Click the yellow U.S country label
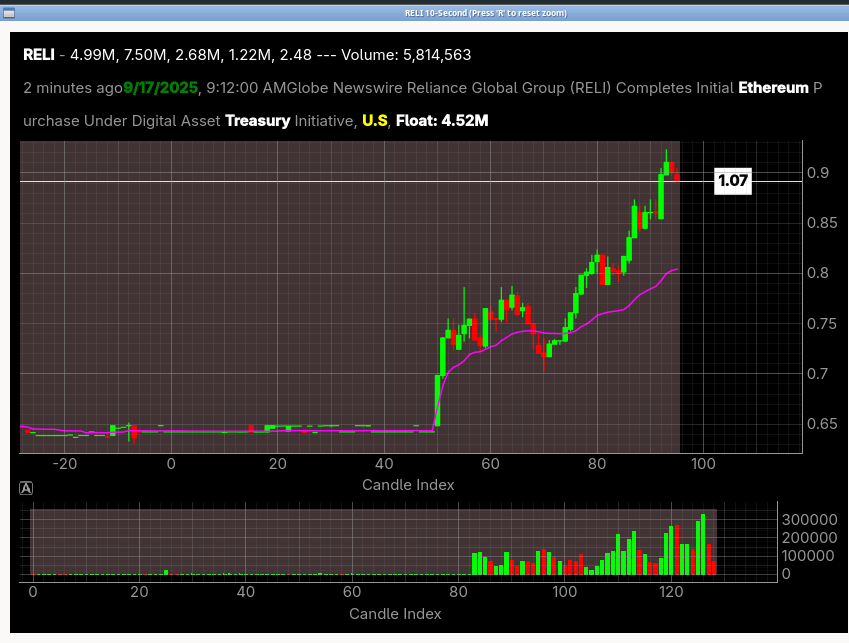The height and width of the screenshot is (643, 849). (375, 121)
